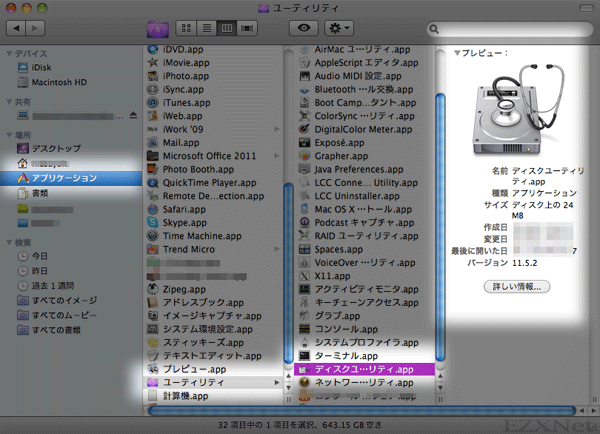Eject the shared computer
Screen dimensions: 600x434
(x=133, y=115)
